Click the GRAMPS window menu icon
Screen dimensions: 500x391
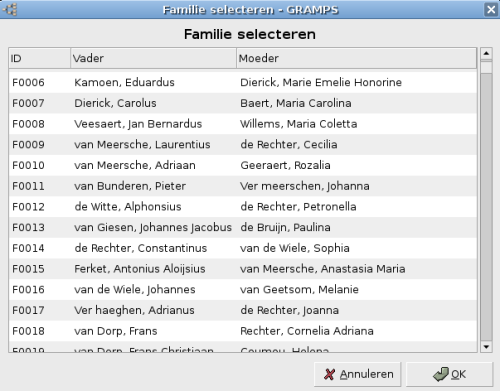tap(10, 9)
